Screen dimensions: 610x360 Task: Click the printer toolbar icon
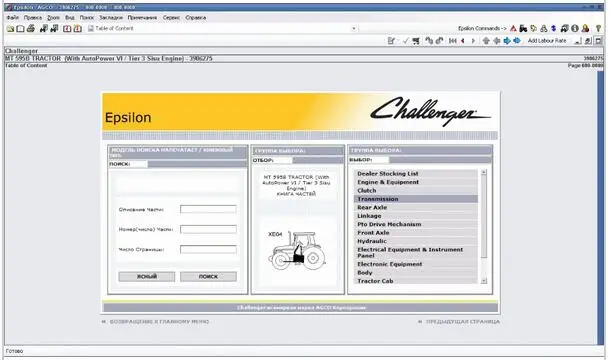tap(31, 28)
